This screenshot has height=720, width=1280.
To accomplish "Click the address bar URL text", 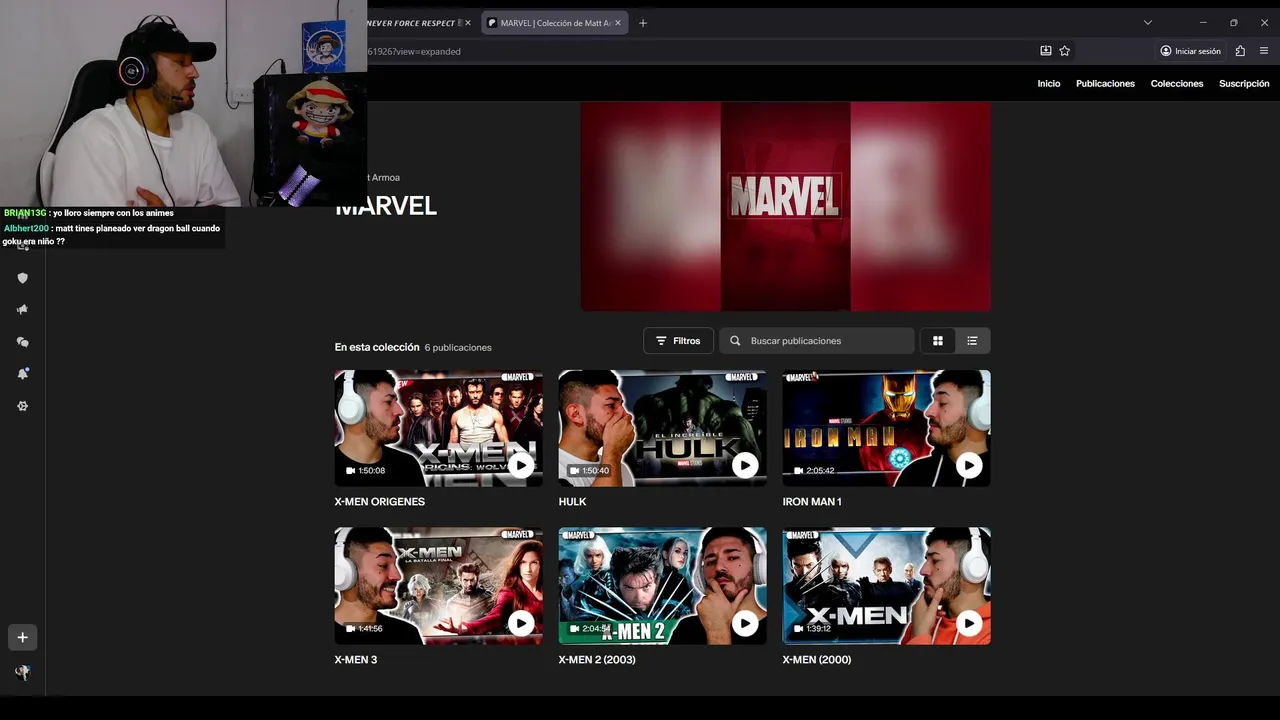I will click(413, 51).
